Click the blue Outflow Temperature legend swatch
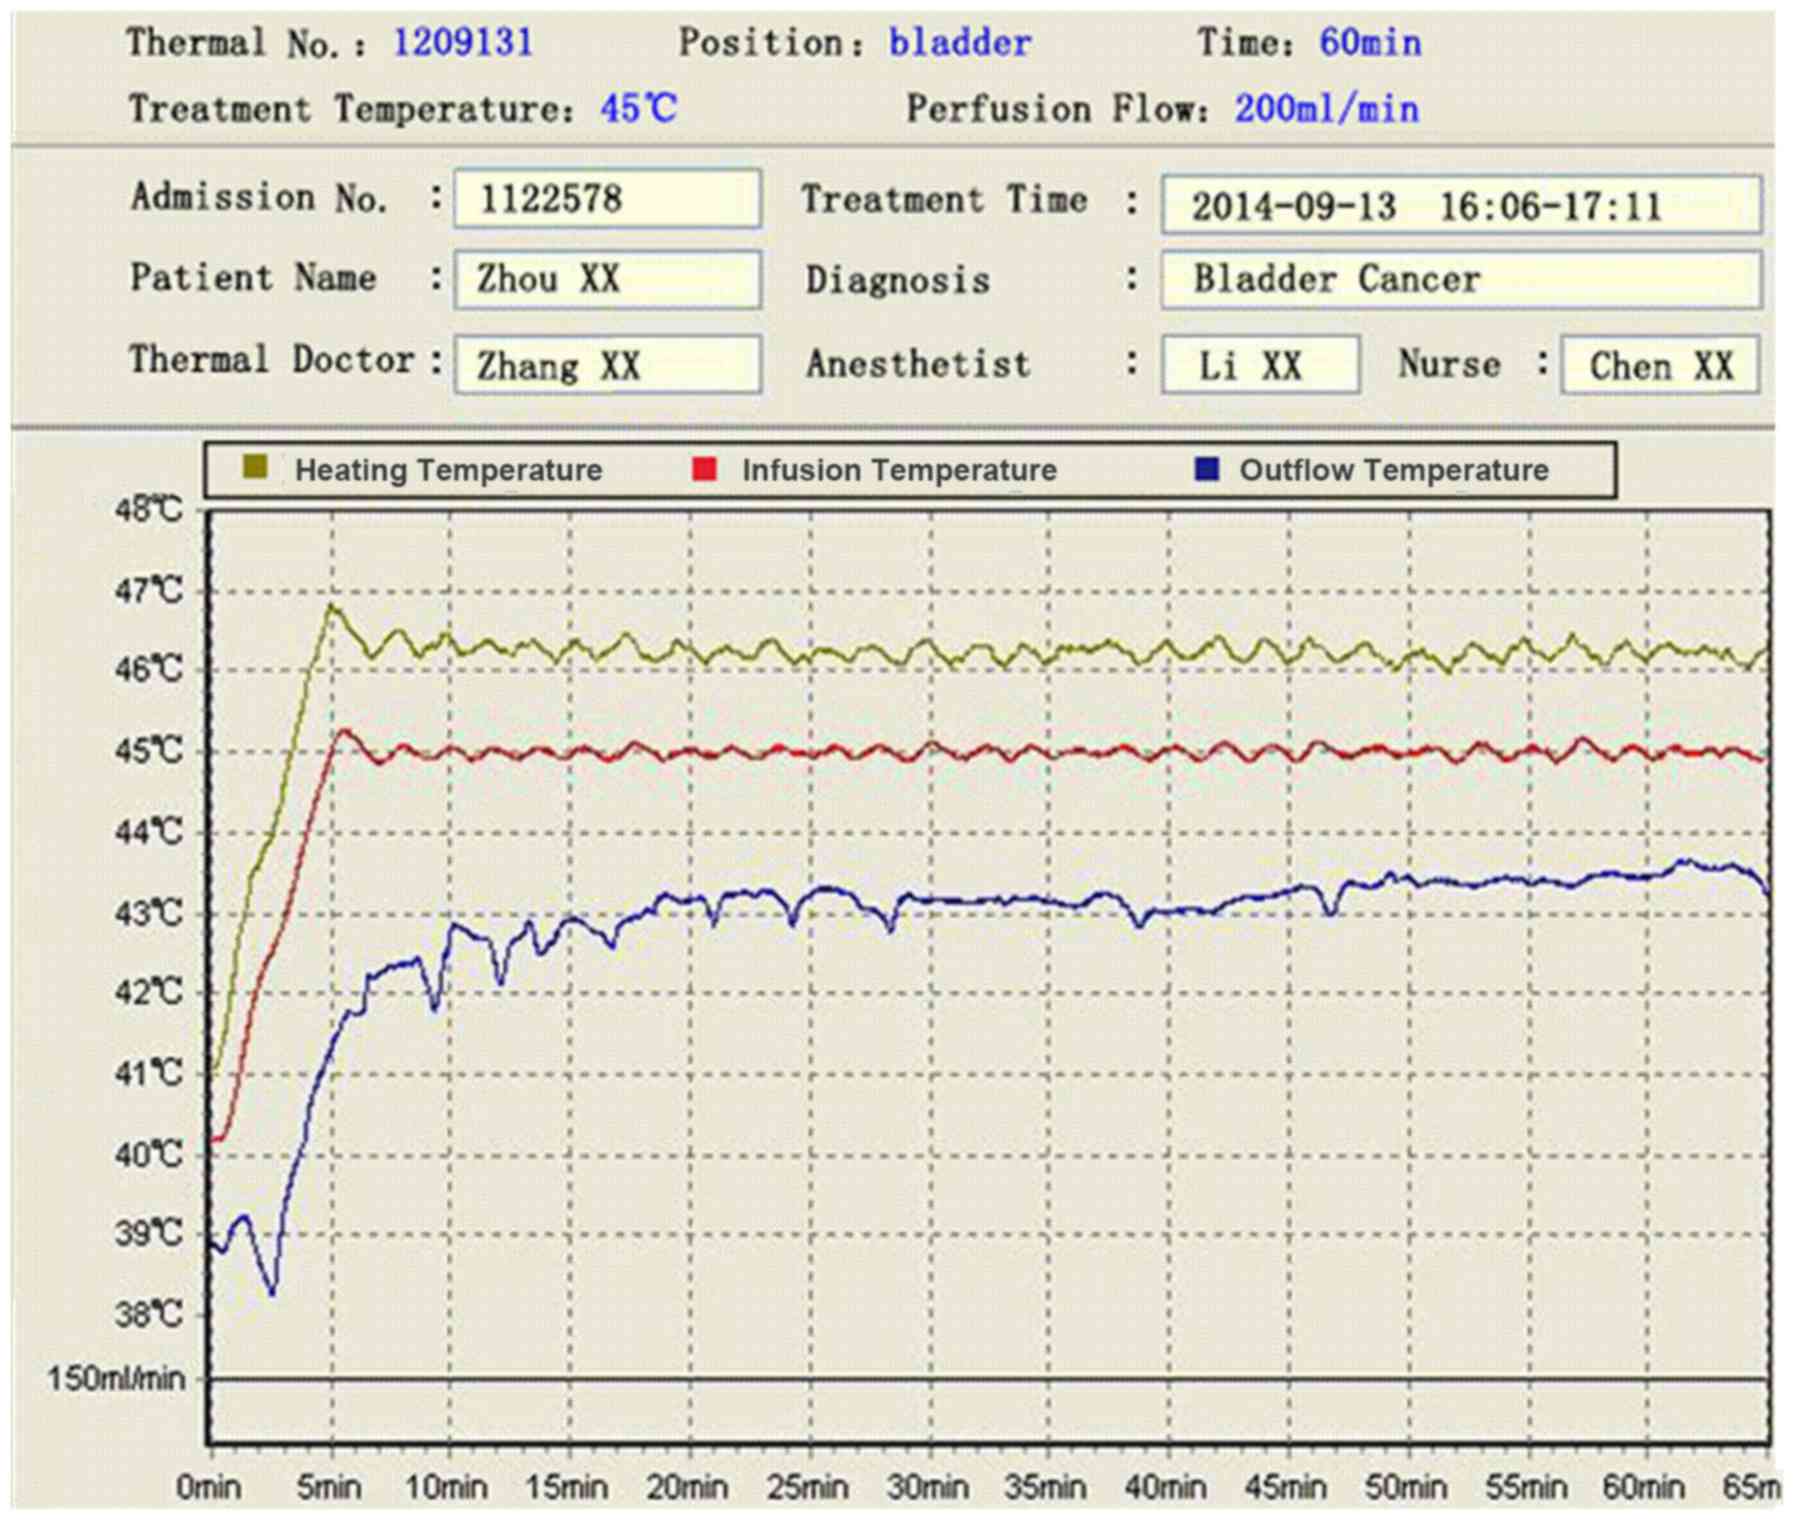This screenshot has height=1521, width=1795. tap(1207, 469)
